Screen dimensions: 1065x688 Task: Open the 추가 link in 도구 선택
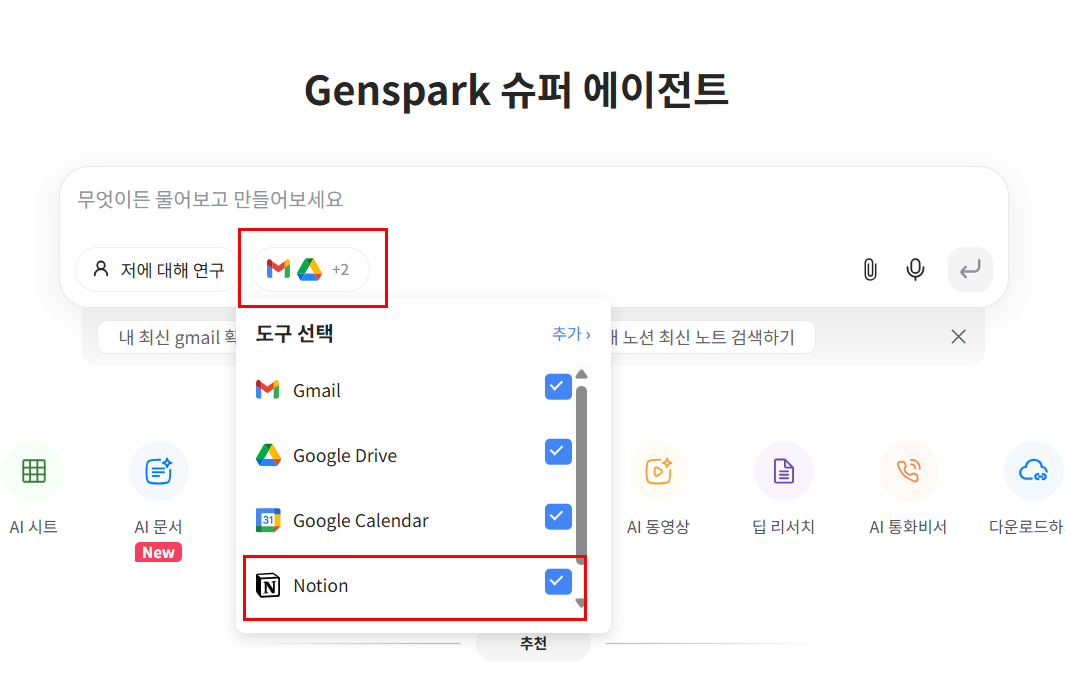coord(571,335)
